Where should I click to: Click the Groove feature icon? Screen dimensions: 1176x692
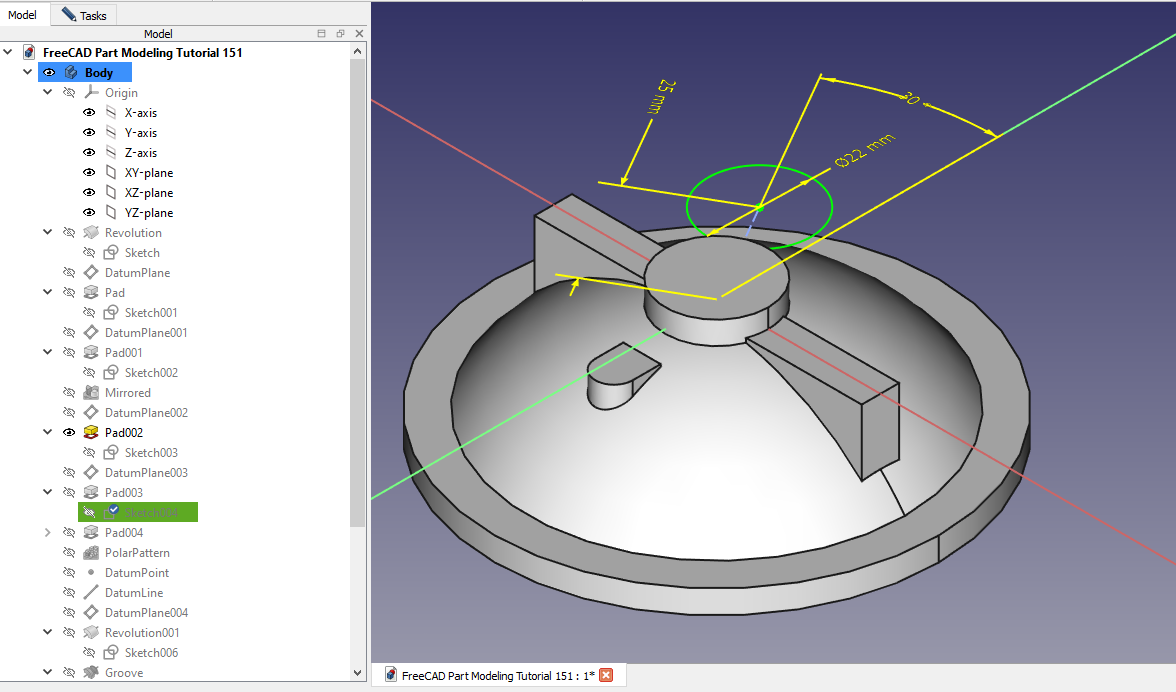(x=91, y=673)
